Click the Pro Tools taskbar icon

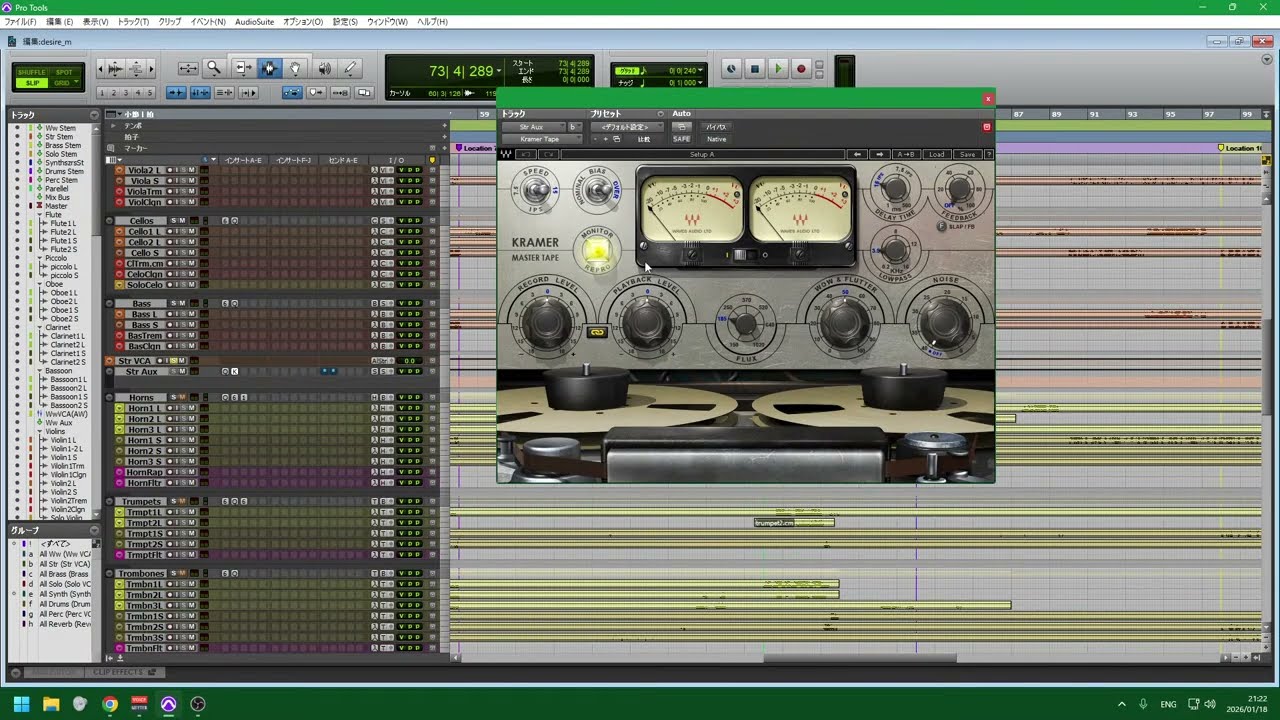pos(168,704)
